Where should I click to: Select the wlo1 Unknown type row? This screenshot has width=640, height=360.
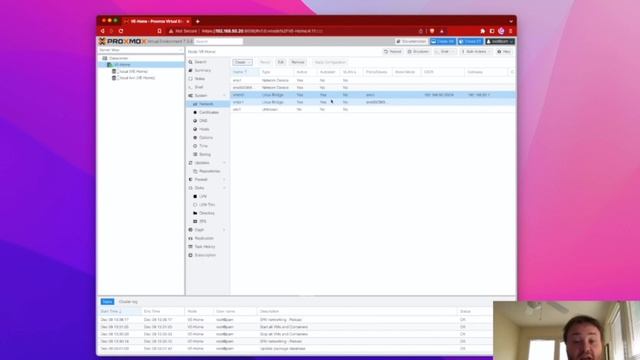(373, 109)
